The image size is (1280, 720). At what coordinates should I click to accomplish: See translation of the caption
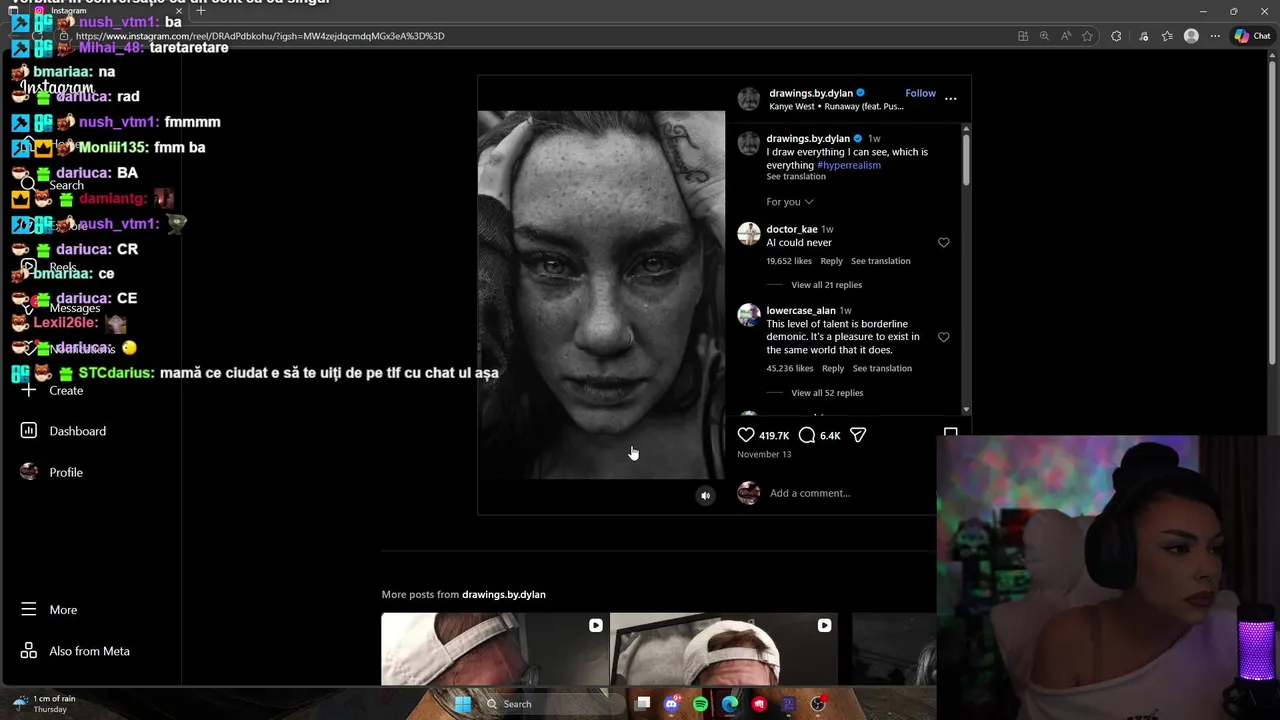[x=796, y=177]
